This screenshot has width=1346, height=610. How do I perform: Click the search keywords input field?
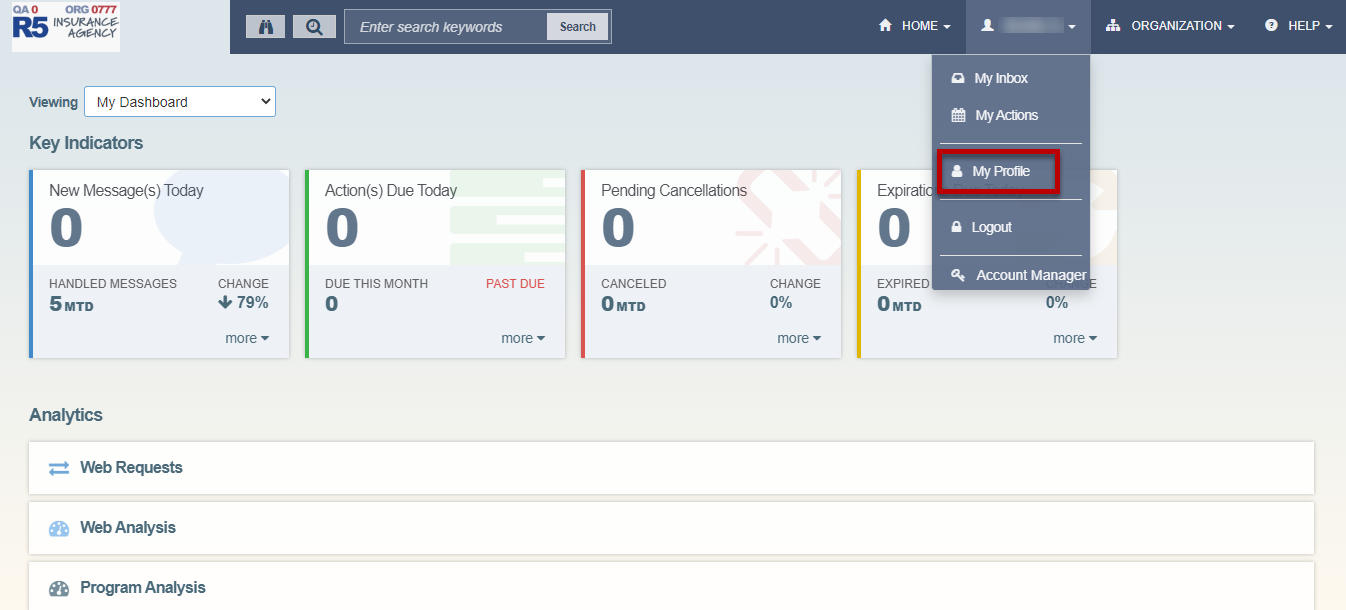click(x=446, y=27)
